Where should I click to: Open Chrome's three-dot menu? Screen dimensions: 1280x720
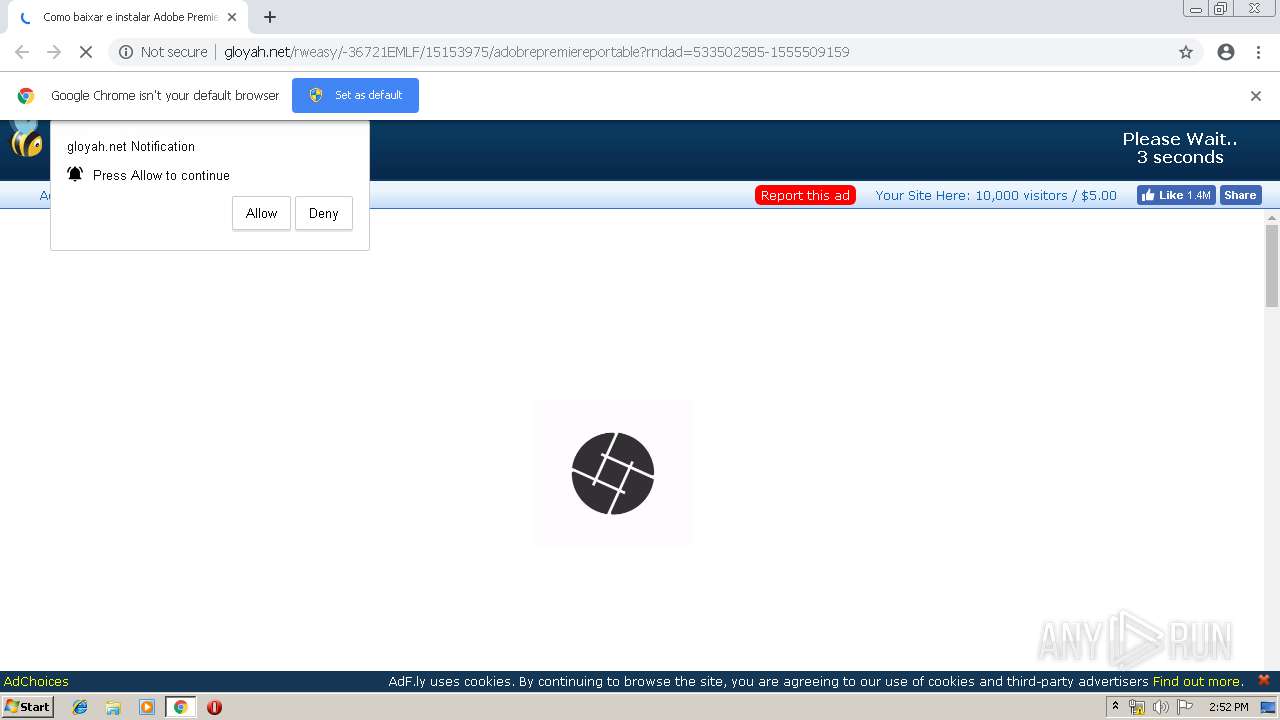pyautogui.click(x=1258, y=52)
